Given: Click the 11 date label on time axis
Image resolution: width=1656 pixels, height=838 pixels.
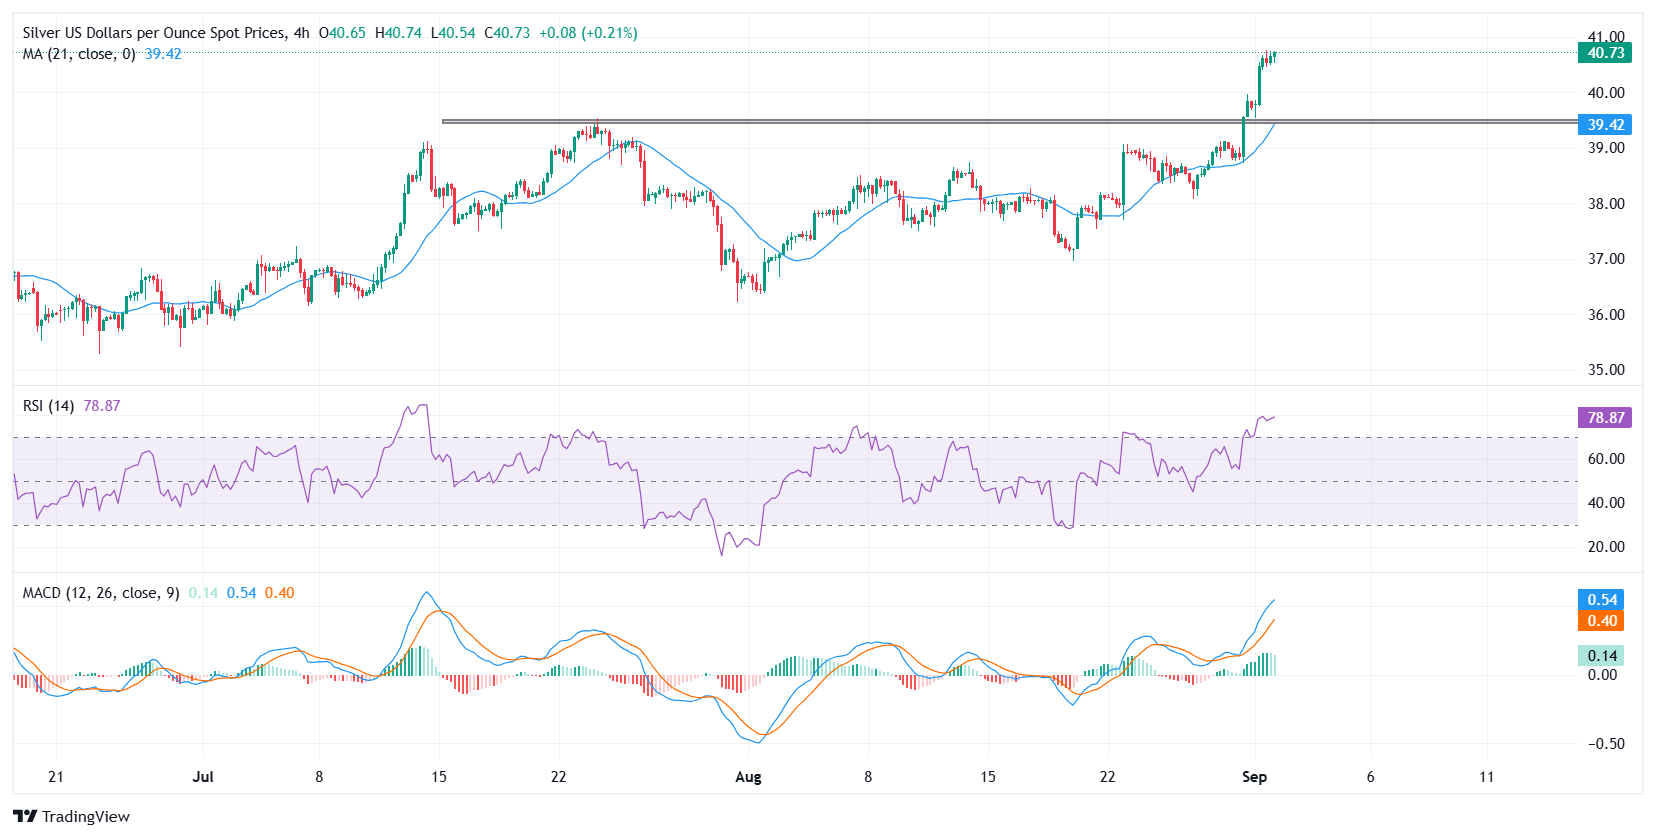Looking at the screenshot, I should (1487, 777).
